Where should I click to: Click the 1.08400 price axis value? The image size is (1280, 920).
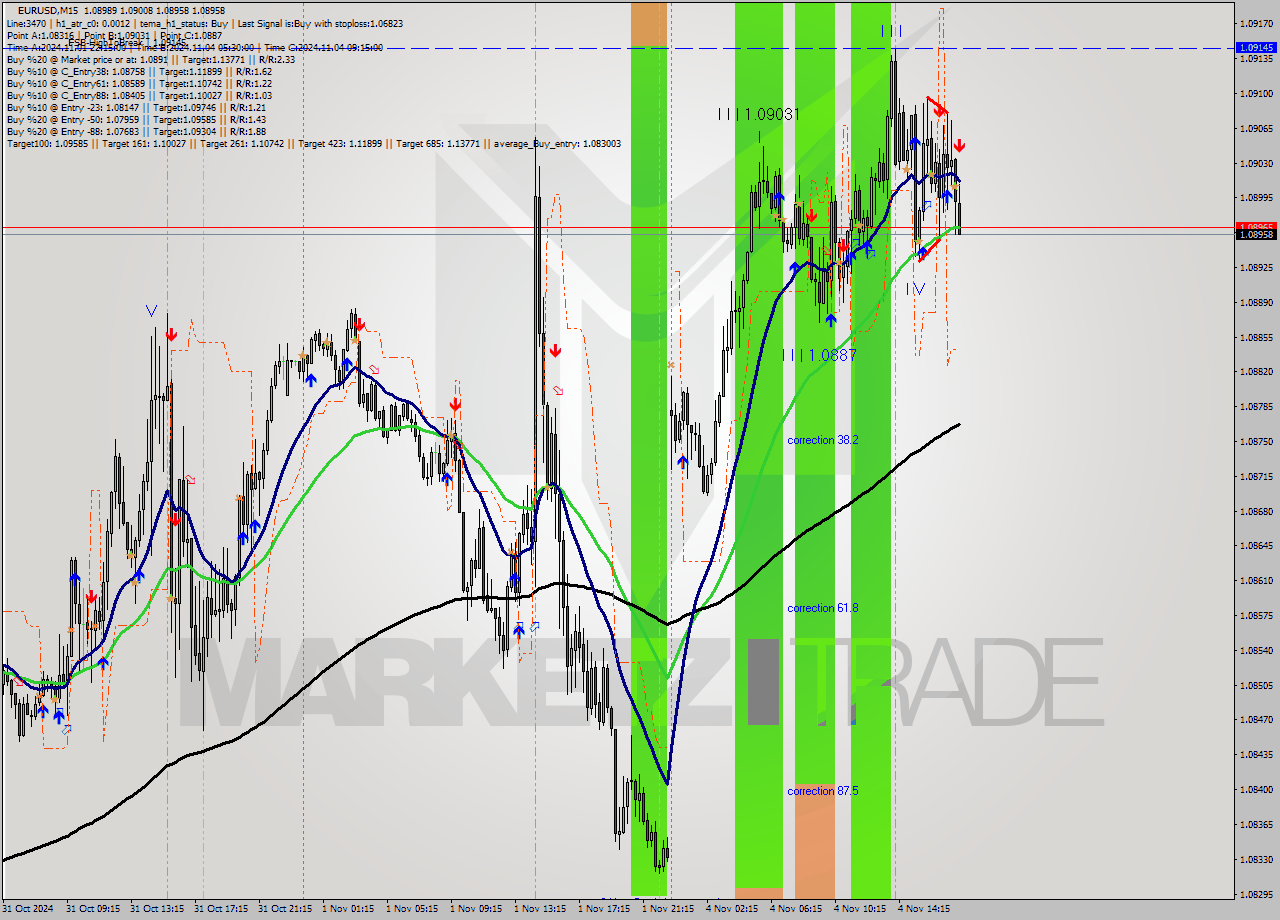(1256, 790)
